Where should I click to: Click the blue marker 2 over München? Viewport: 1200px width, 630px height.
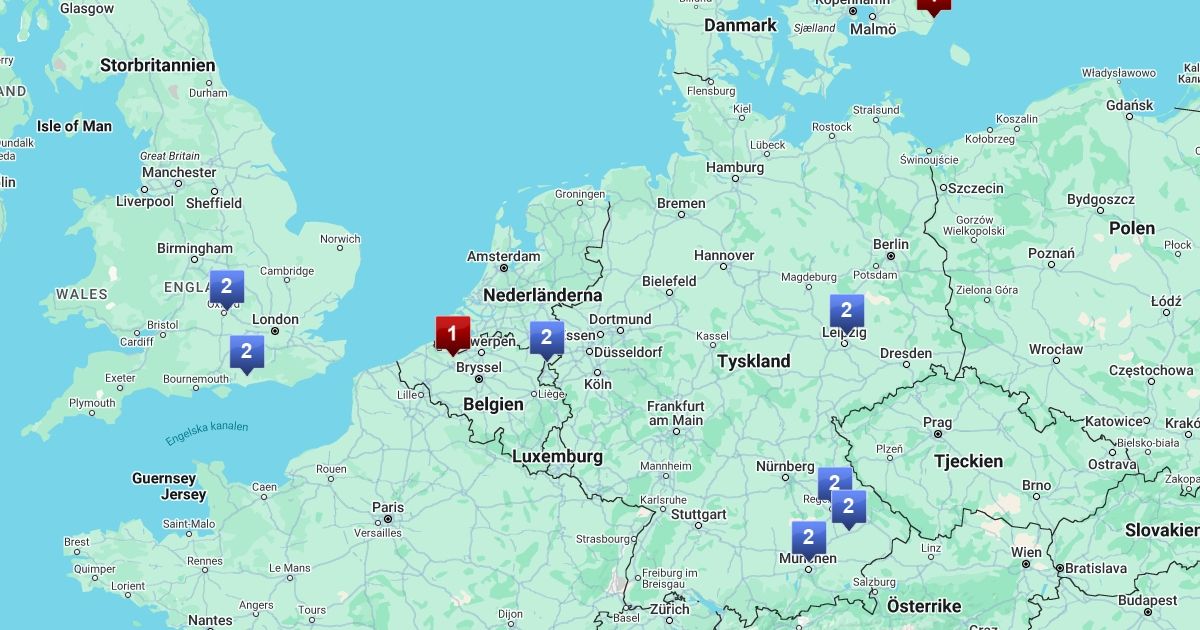808,539
